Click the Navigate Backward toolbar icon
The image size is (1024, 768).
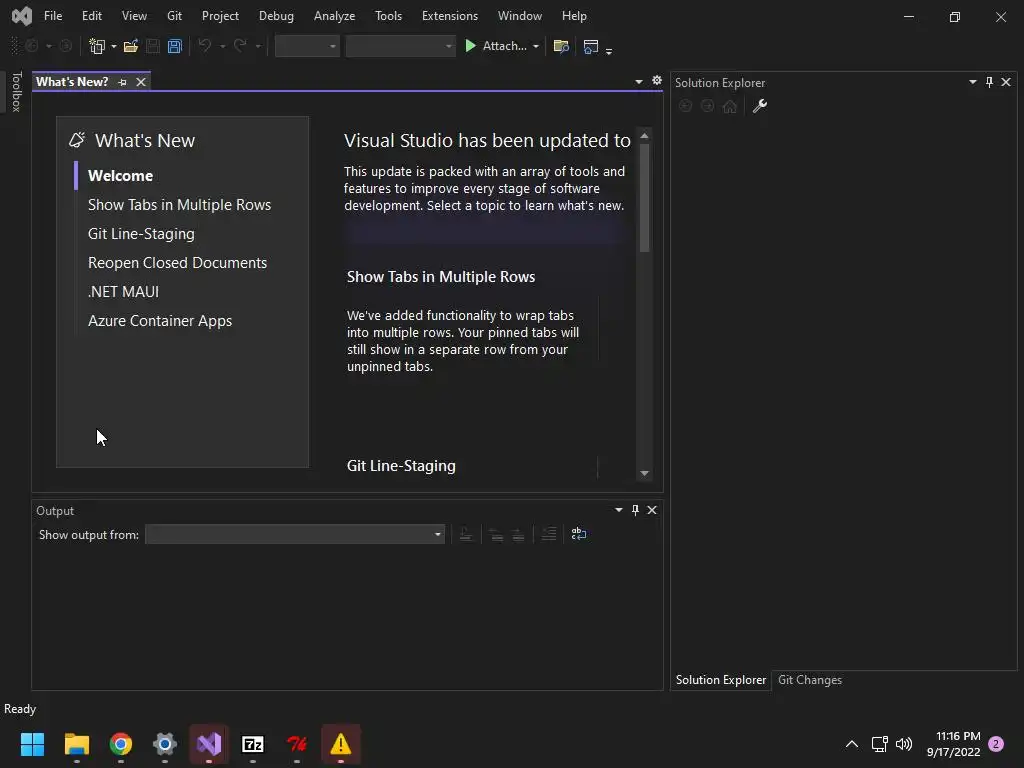[x=31, y=46]
